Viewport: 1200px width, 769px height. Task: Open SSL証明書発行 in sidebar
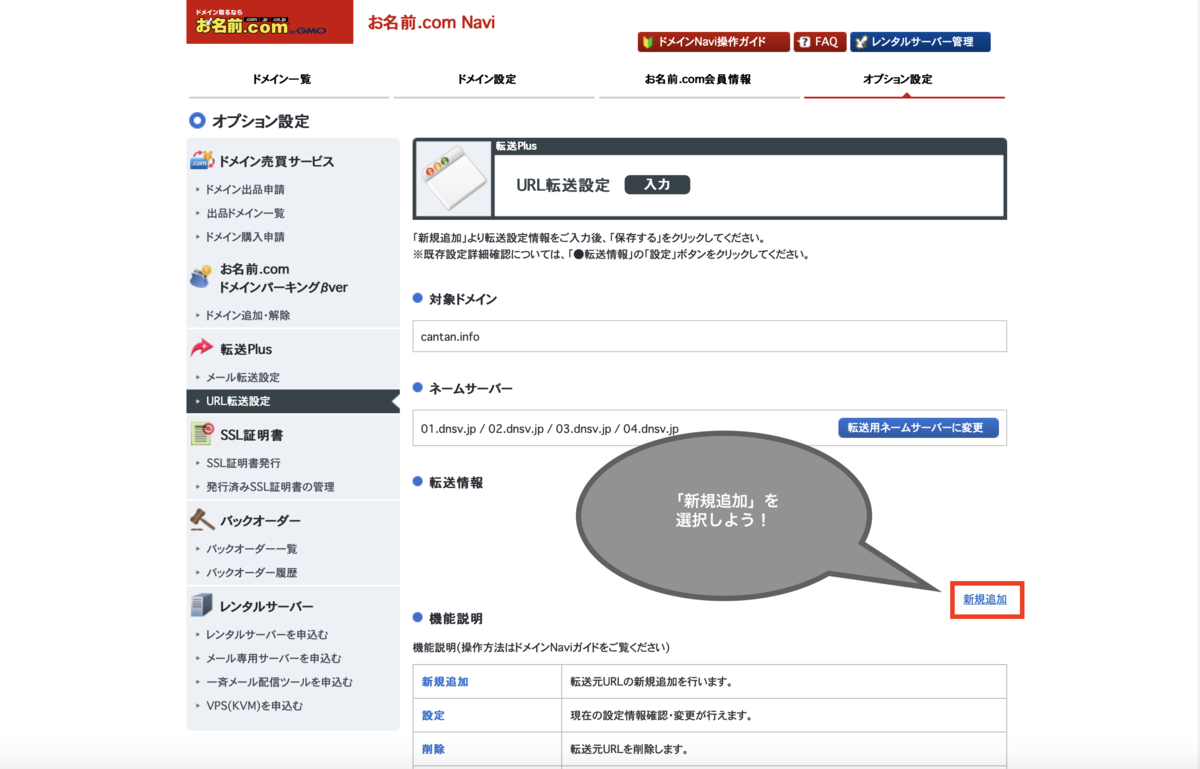[243, 463]
